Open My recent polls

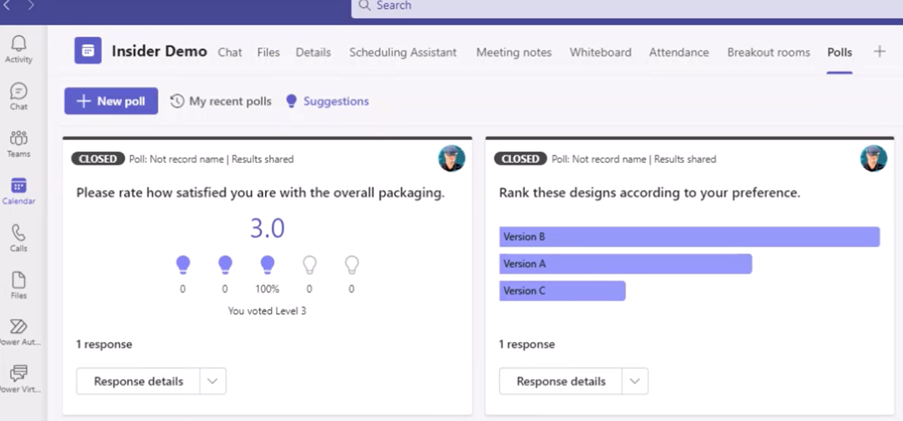point(221,101)
